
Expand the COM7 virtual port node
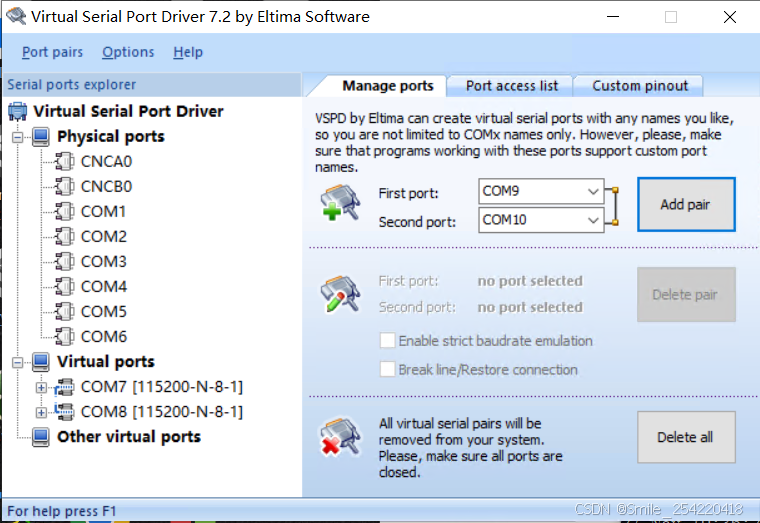click(41, 388)
